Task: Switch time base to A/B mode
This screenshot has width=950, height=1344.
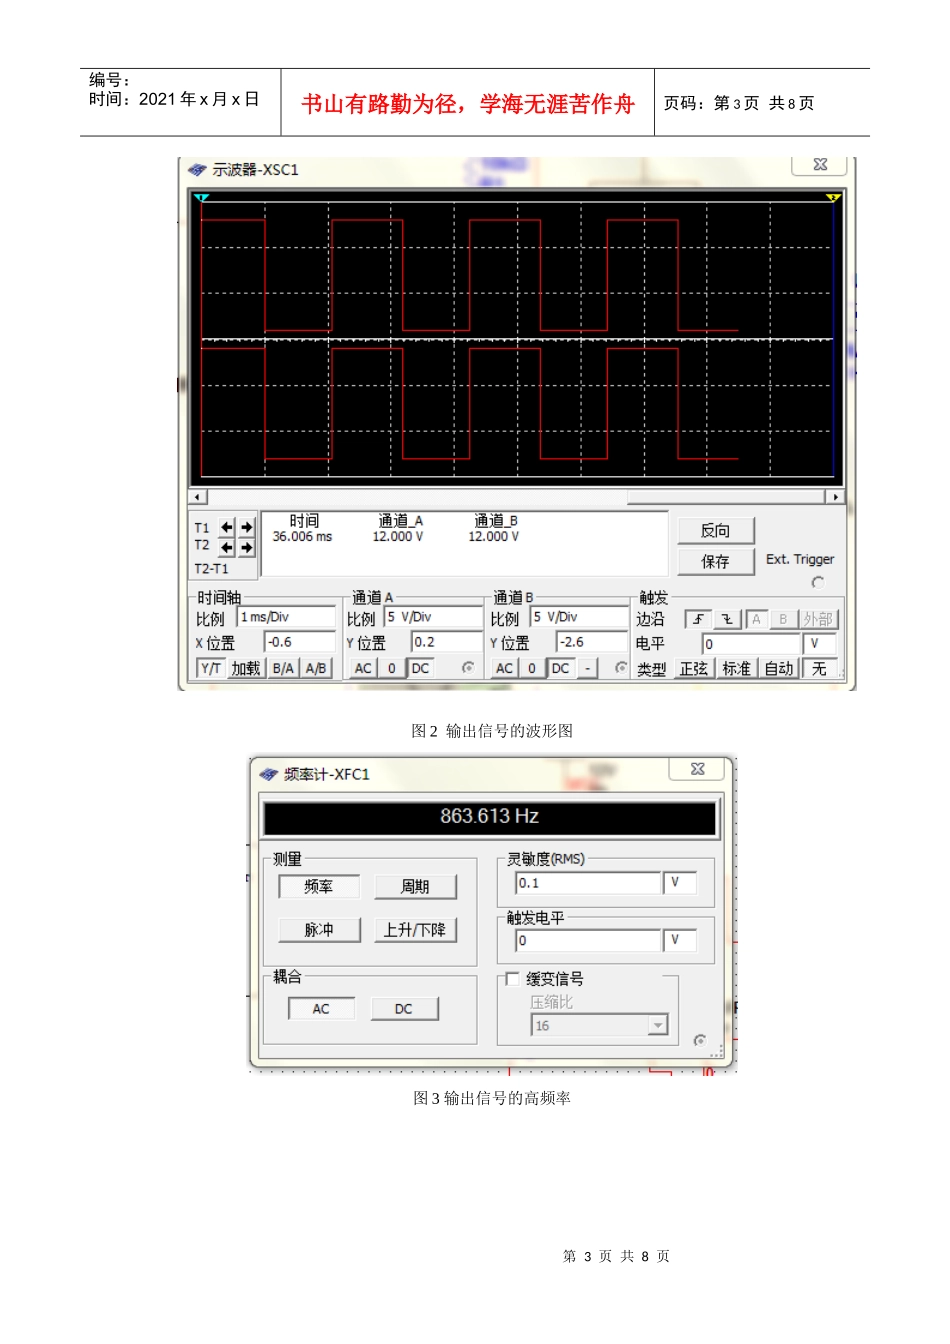Action: tap(316, 668)
